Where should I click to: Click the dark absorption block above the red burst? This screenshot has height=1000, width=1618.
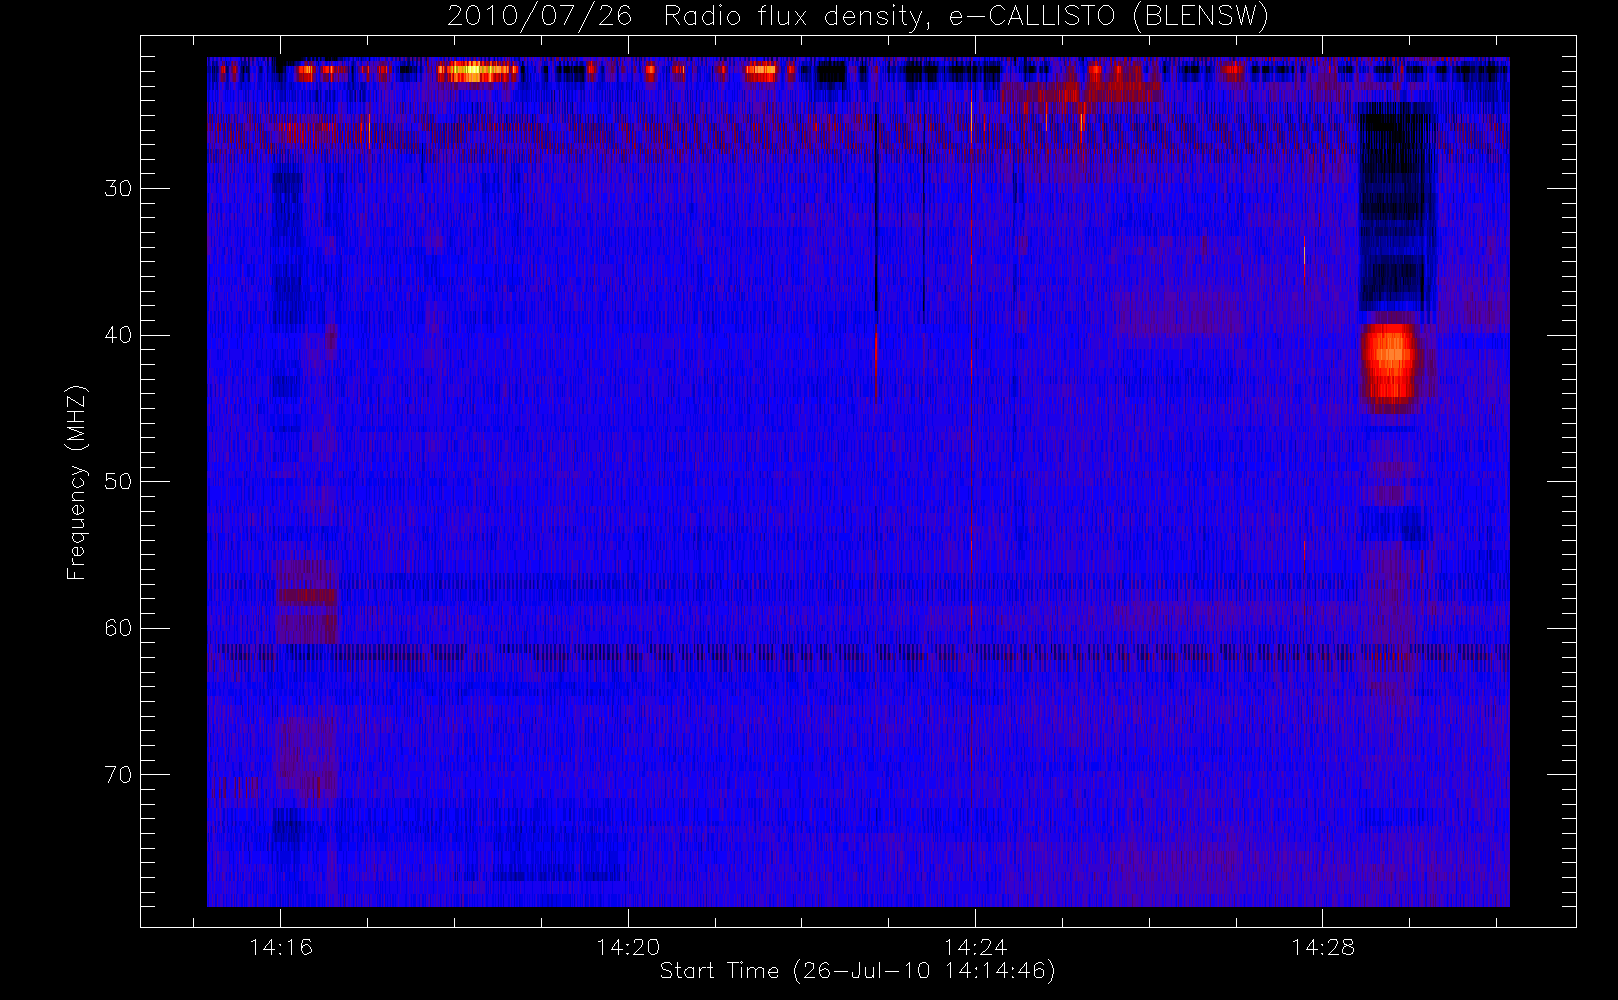[x=1397, y=208]
